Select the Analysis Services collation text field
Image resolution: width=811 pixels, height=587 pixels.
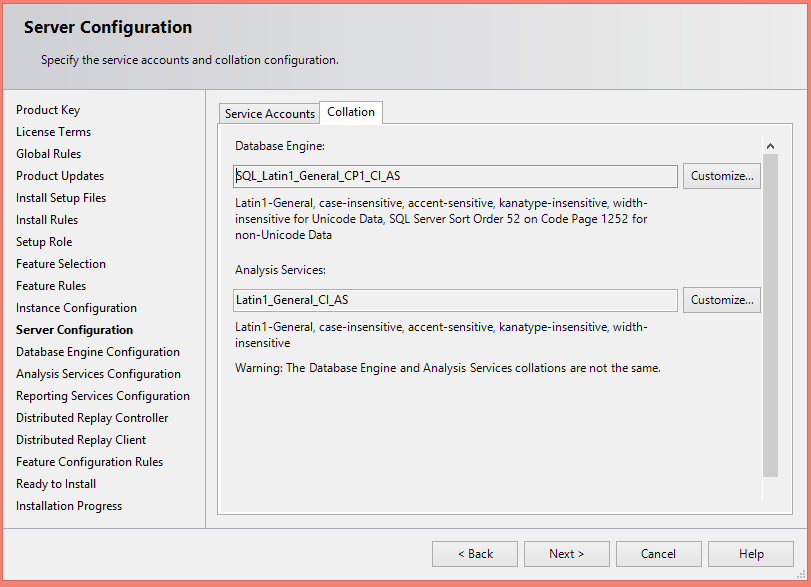point(455,299)
